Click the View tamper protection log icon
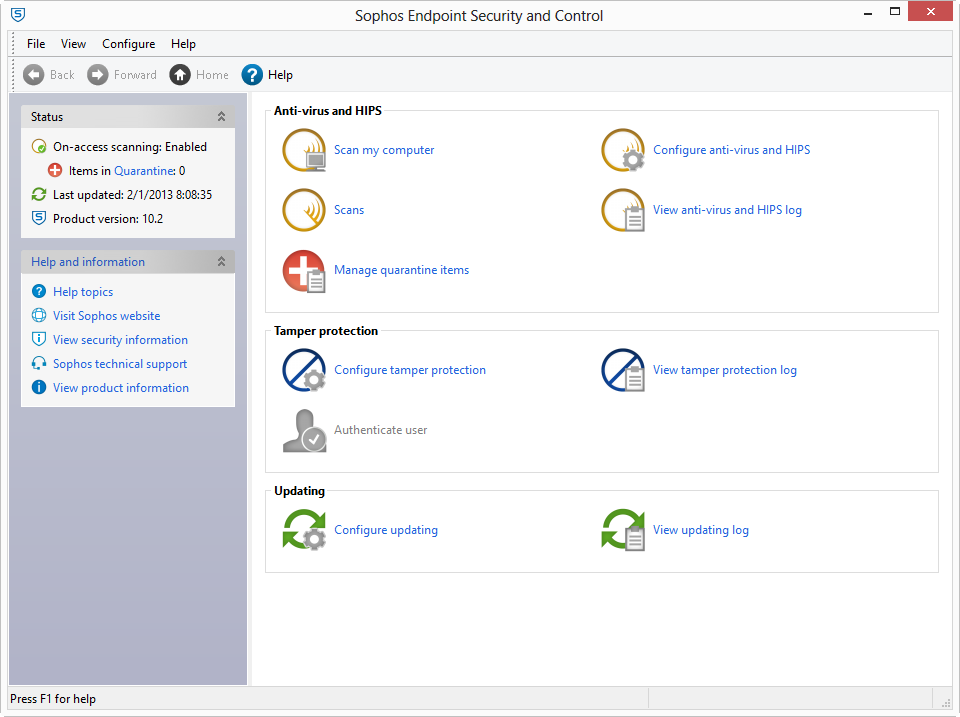960x717 pixels. pos(622,370)
